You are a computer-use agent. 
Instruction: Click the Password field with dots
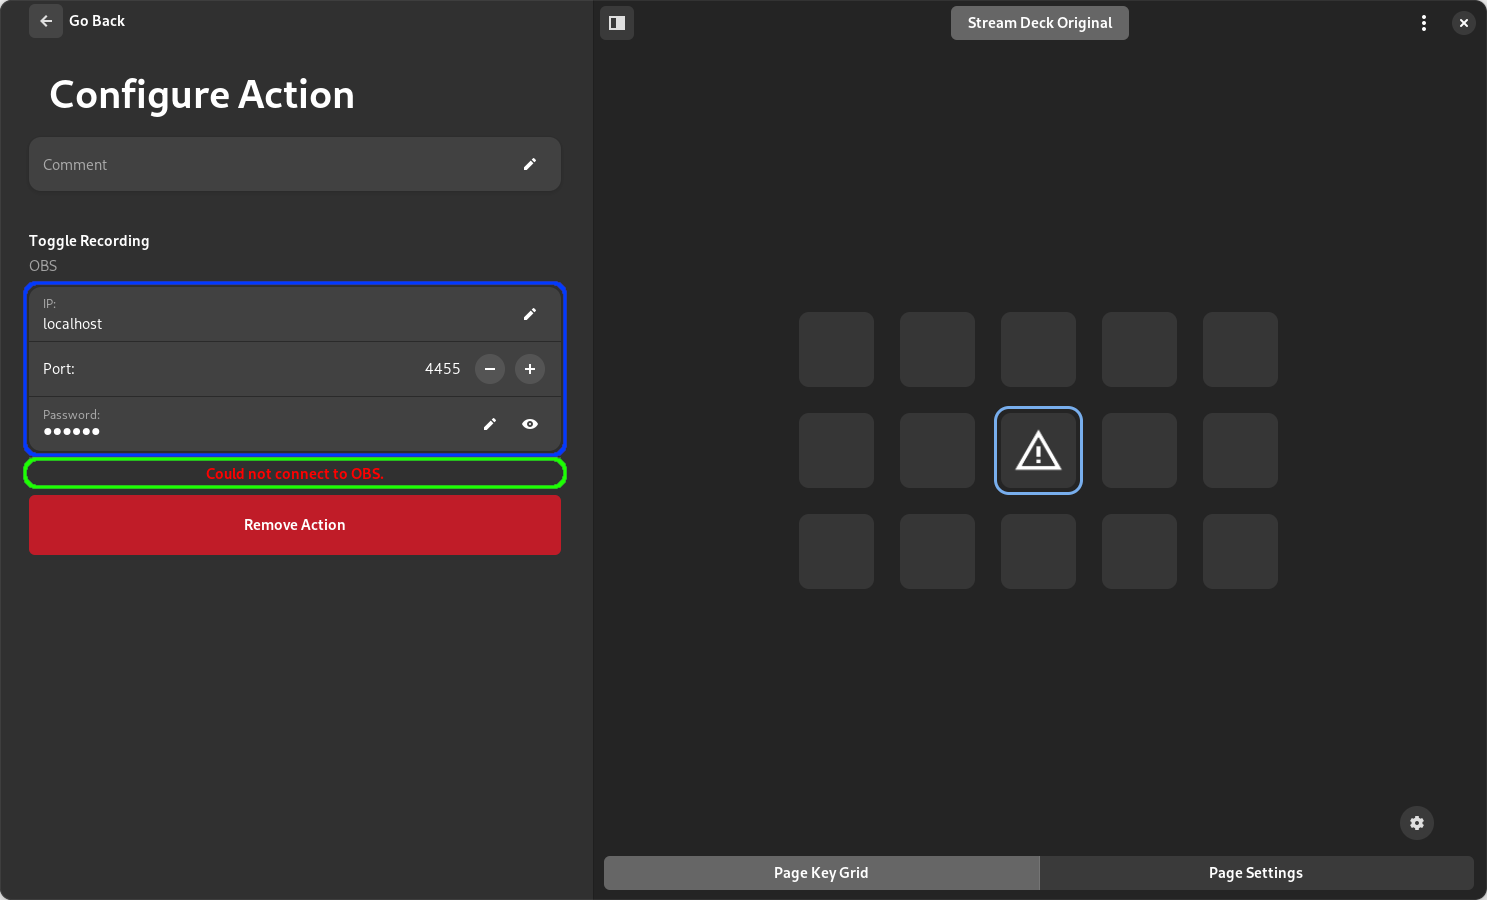click(x=295, y=424)
